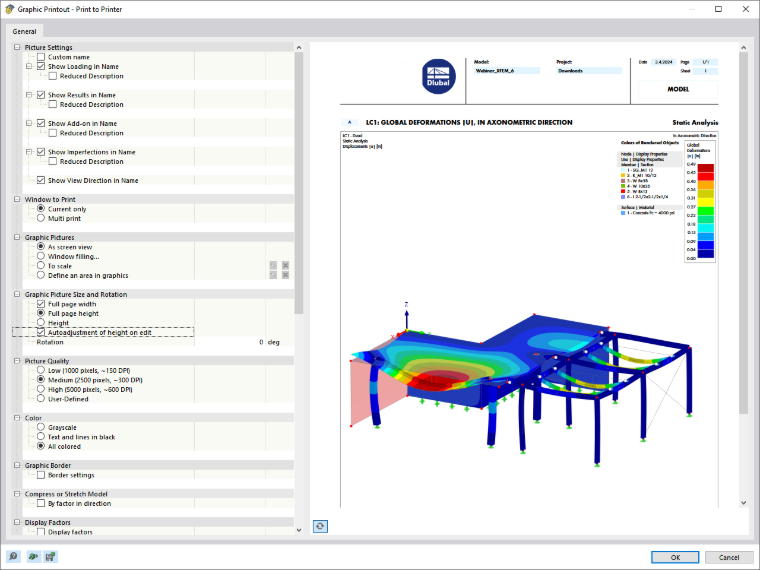Click the save settings floppy disk icon
This screenshot has width=760, height=570.
click(x=50, y=556)
